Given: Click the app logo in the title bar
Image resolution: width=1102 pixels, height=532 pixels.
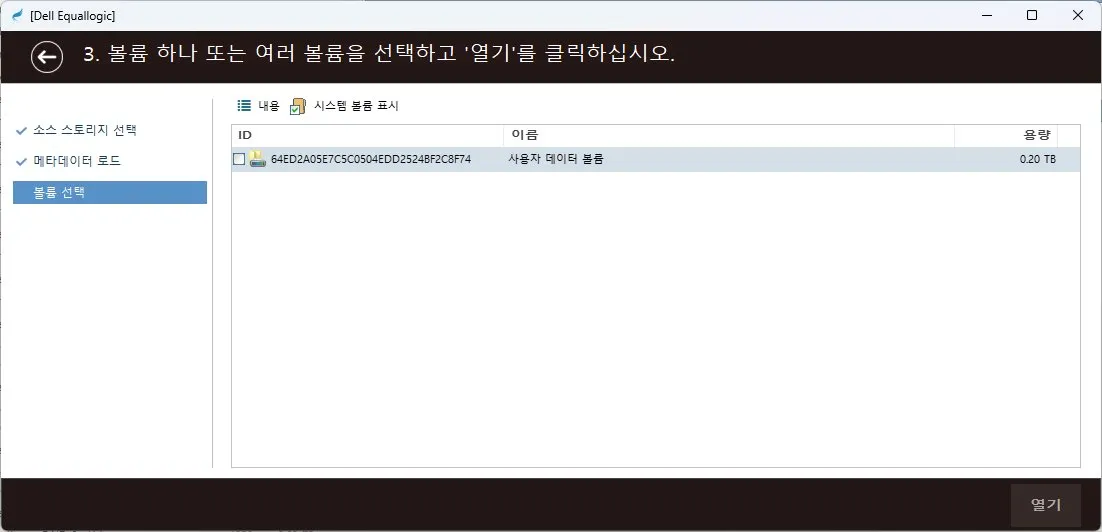Looking at the screenshot, I should coord(18,15).
